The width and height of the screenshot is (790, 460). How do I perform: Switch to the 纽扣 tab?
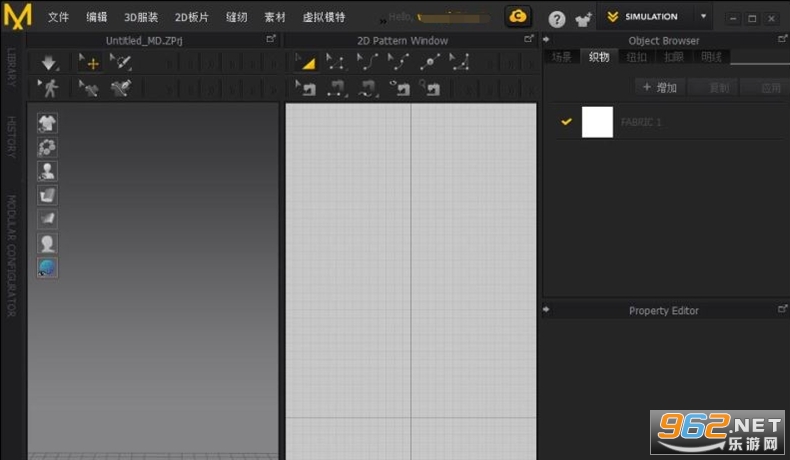[636, 57]
